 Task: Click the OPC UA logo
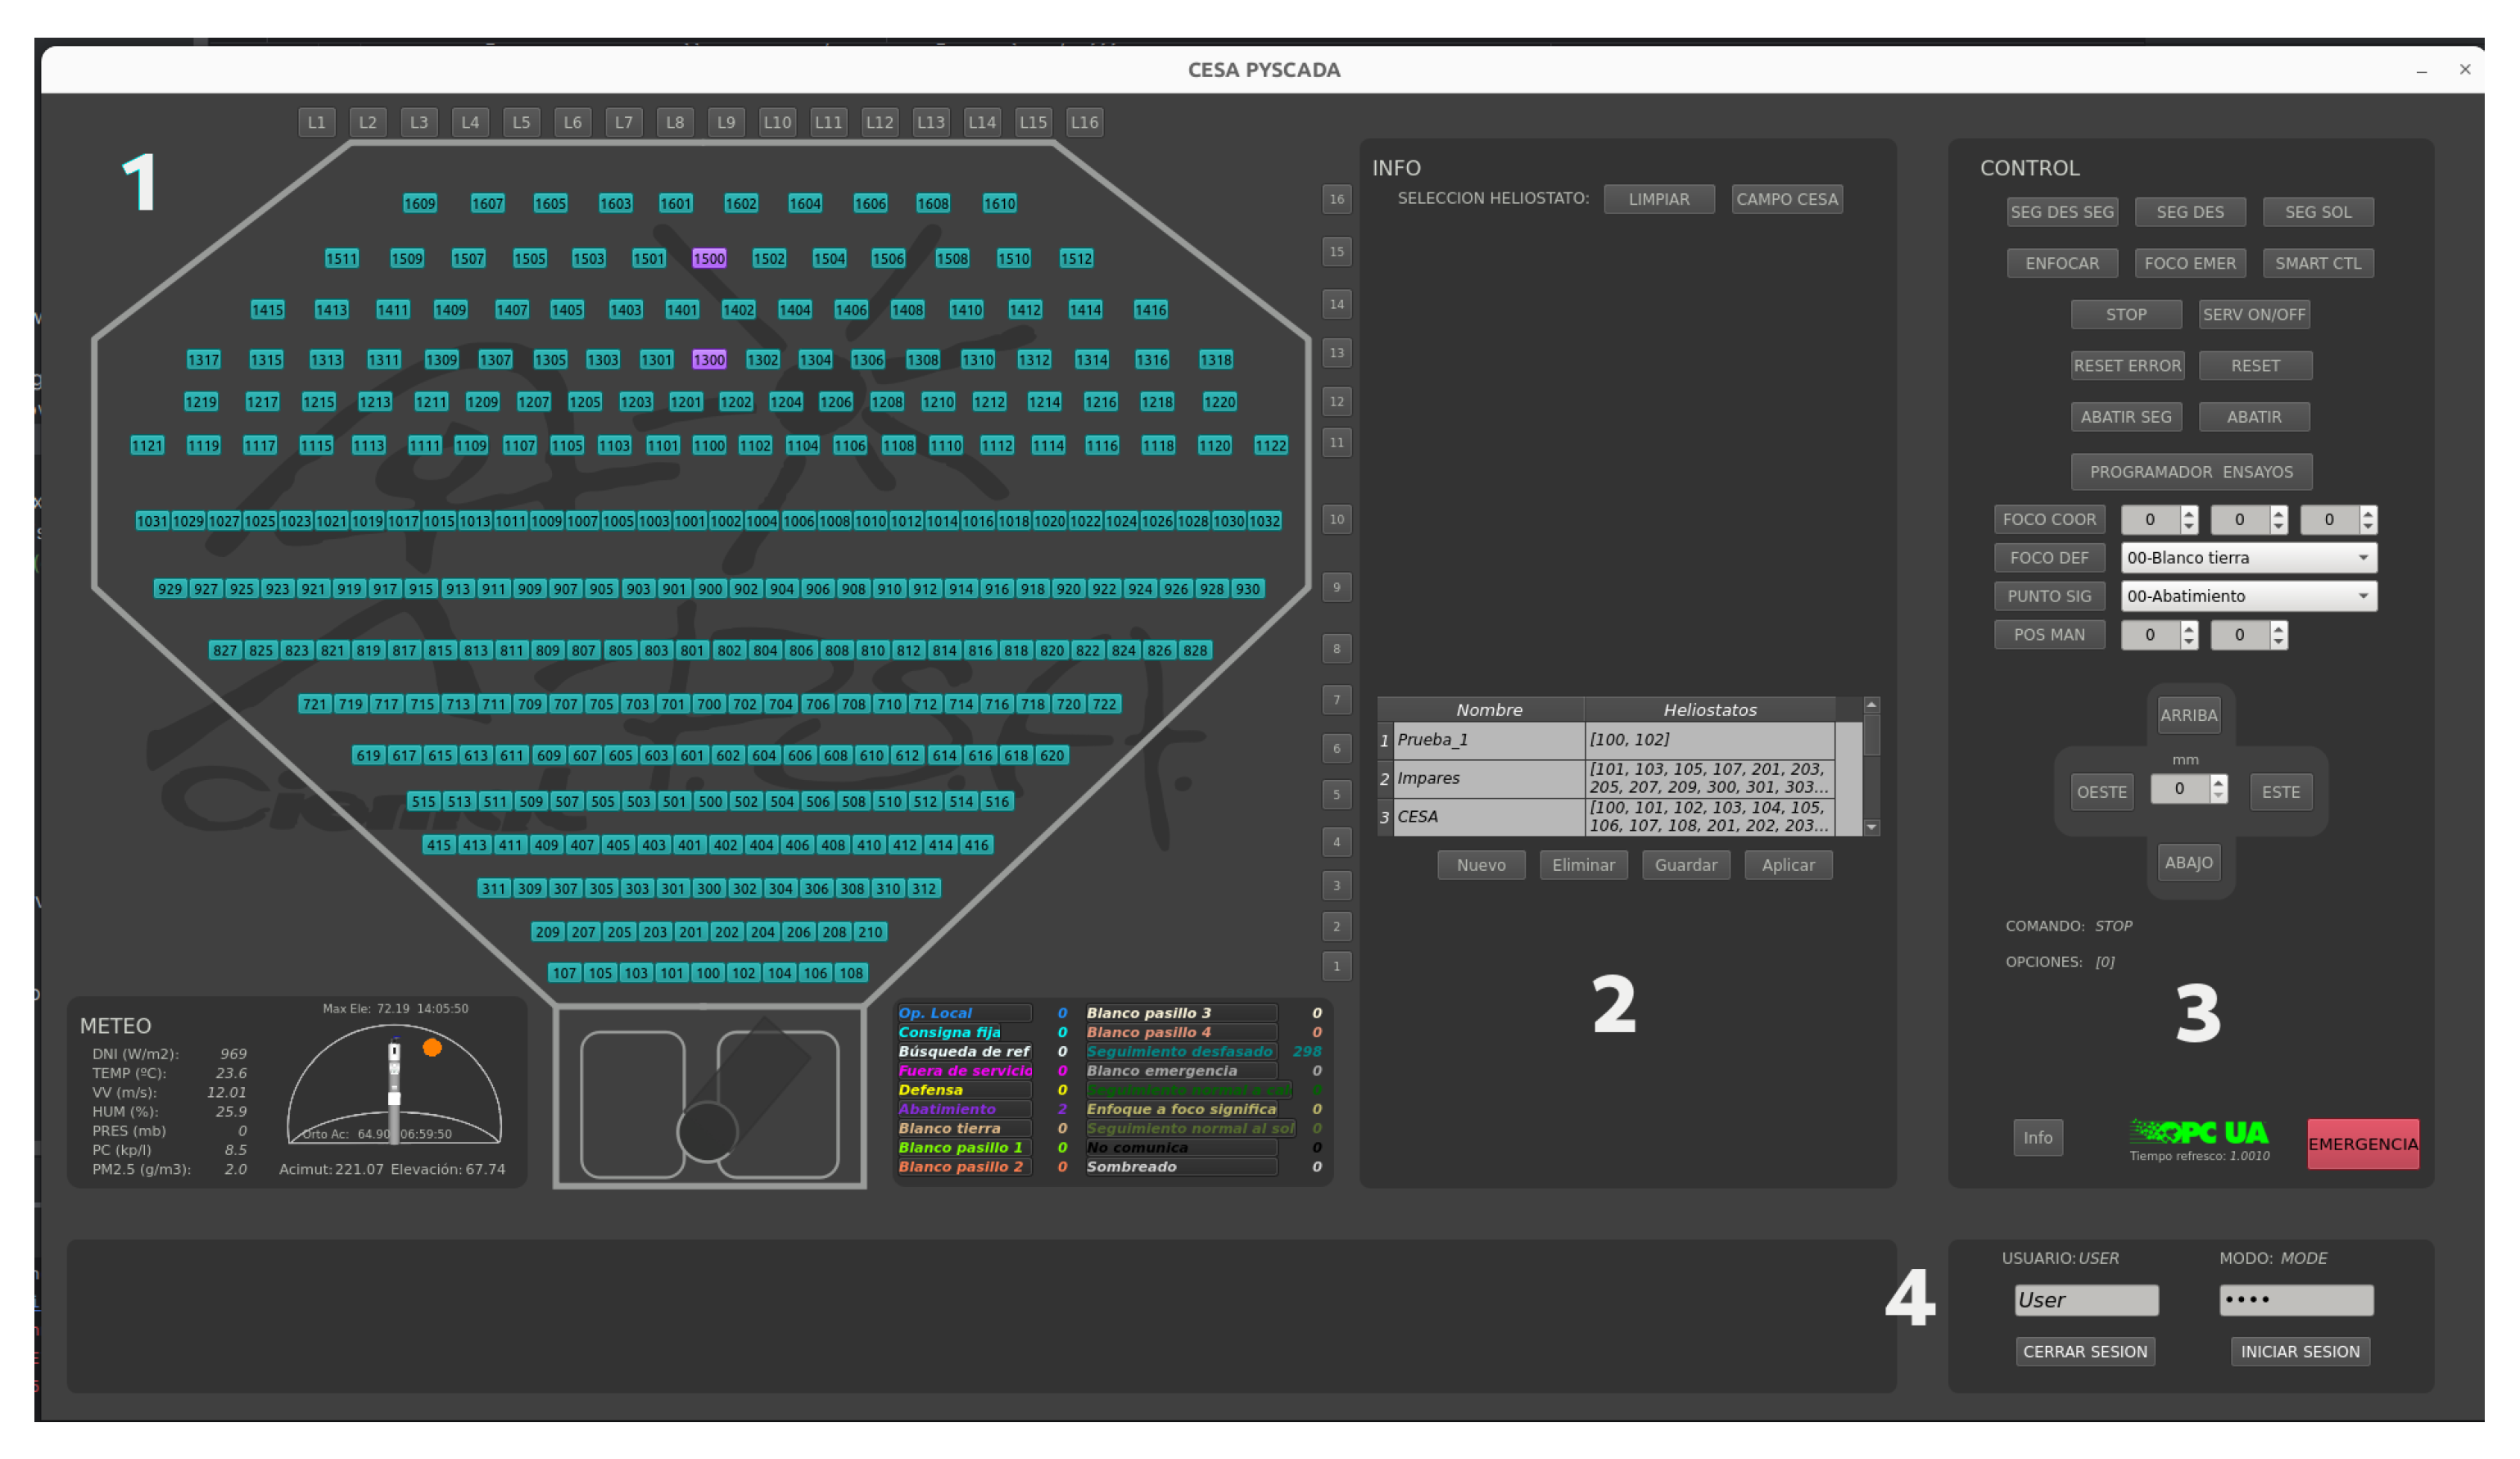click(2199, 1132)
